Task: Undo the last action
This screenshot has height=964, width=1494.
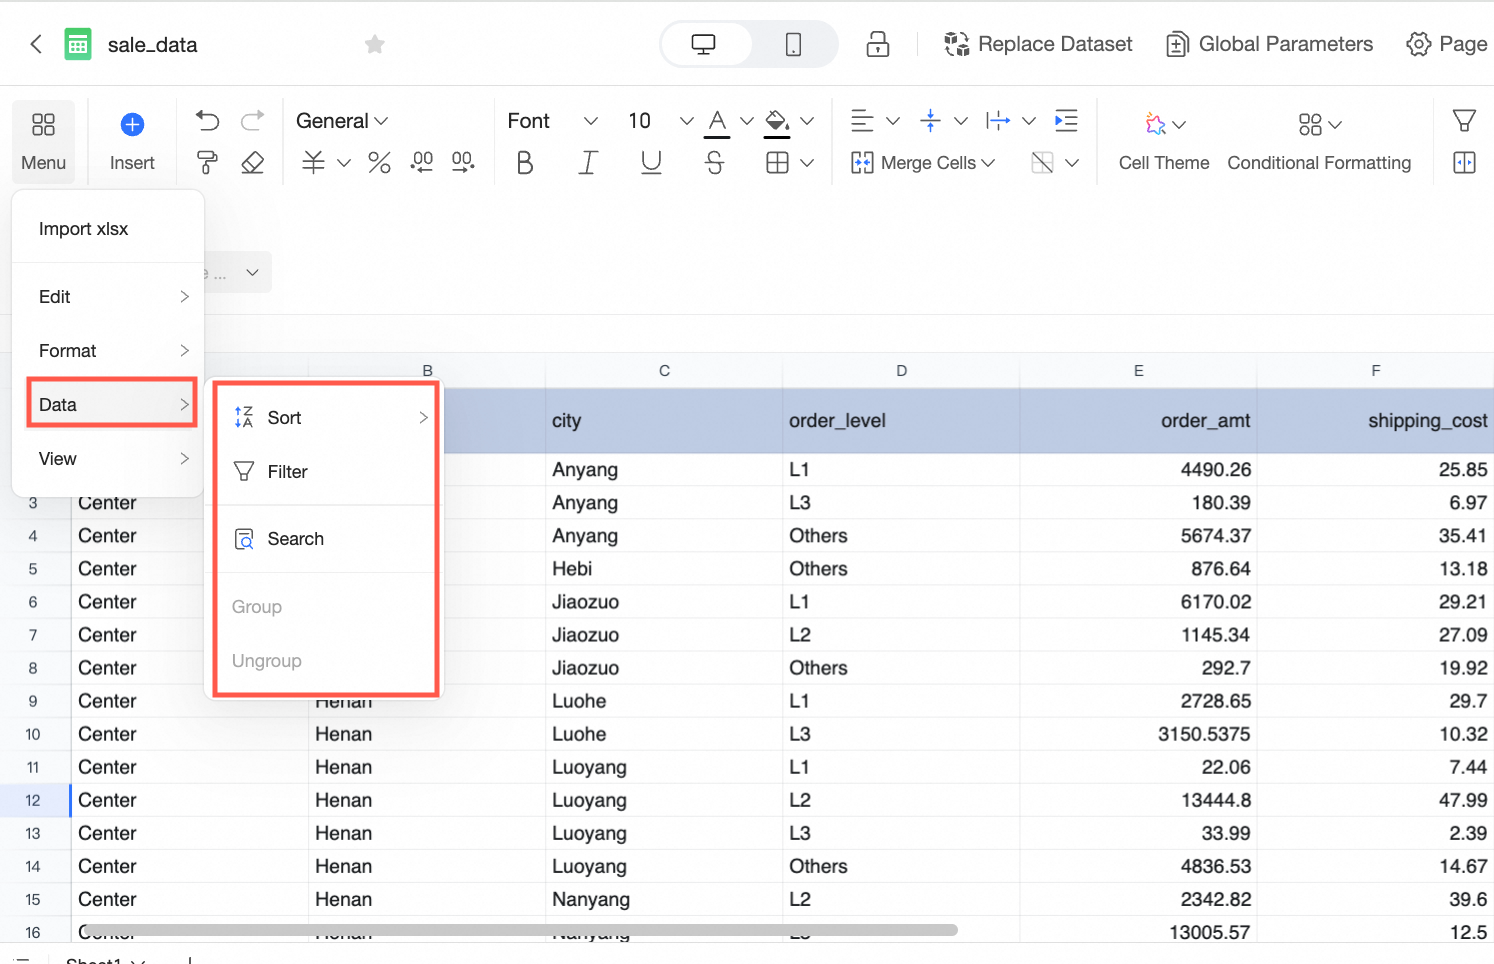Action: click(207, 121)
